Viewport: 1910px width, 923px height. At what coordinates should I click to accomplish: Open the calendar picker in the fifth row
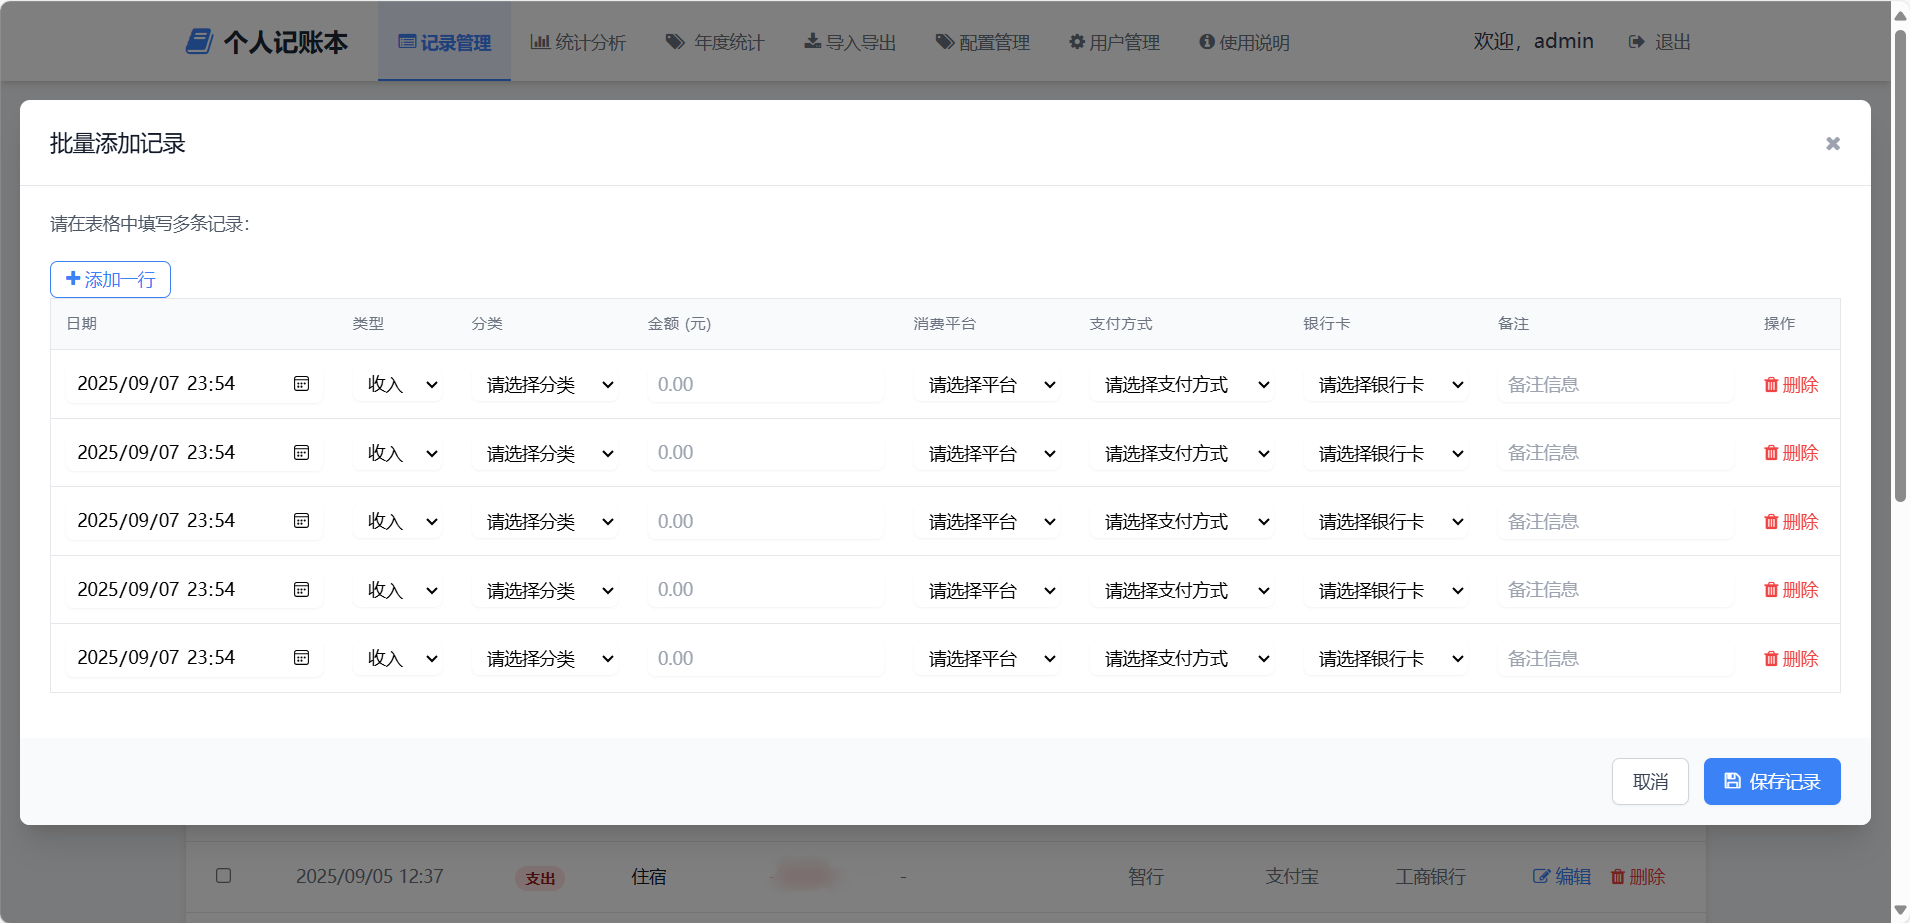coord(301,658)
